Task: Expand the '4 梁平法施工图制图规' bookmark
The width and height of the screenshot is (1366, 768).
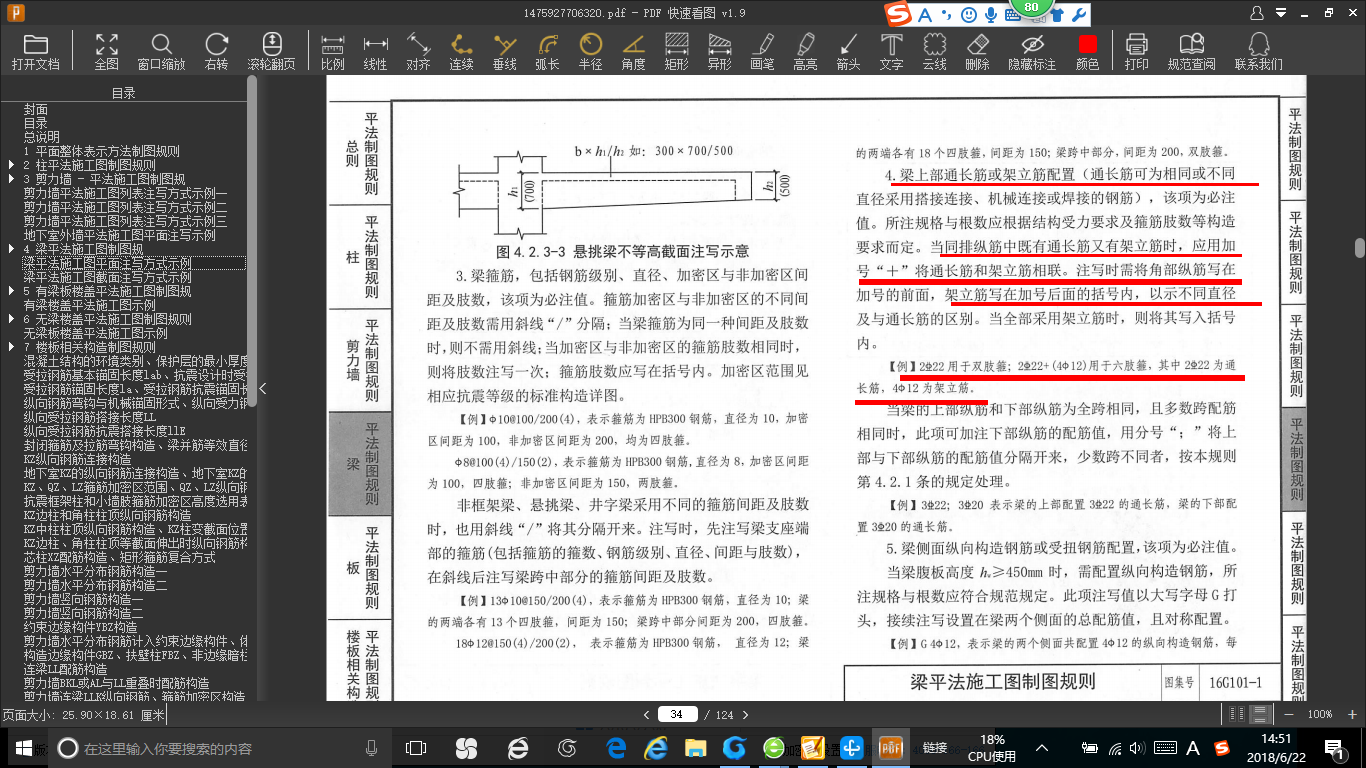Action: point(11,249)
